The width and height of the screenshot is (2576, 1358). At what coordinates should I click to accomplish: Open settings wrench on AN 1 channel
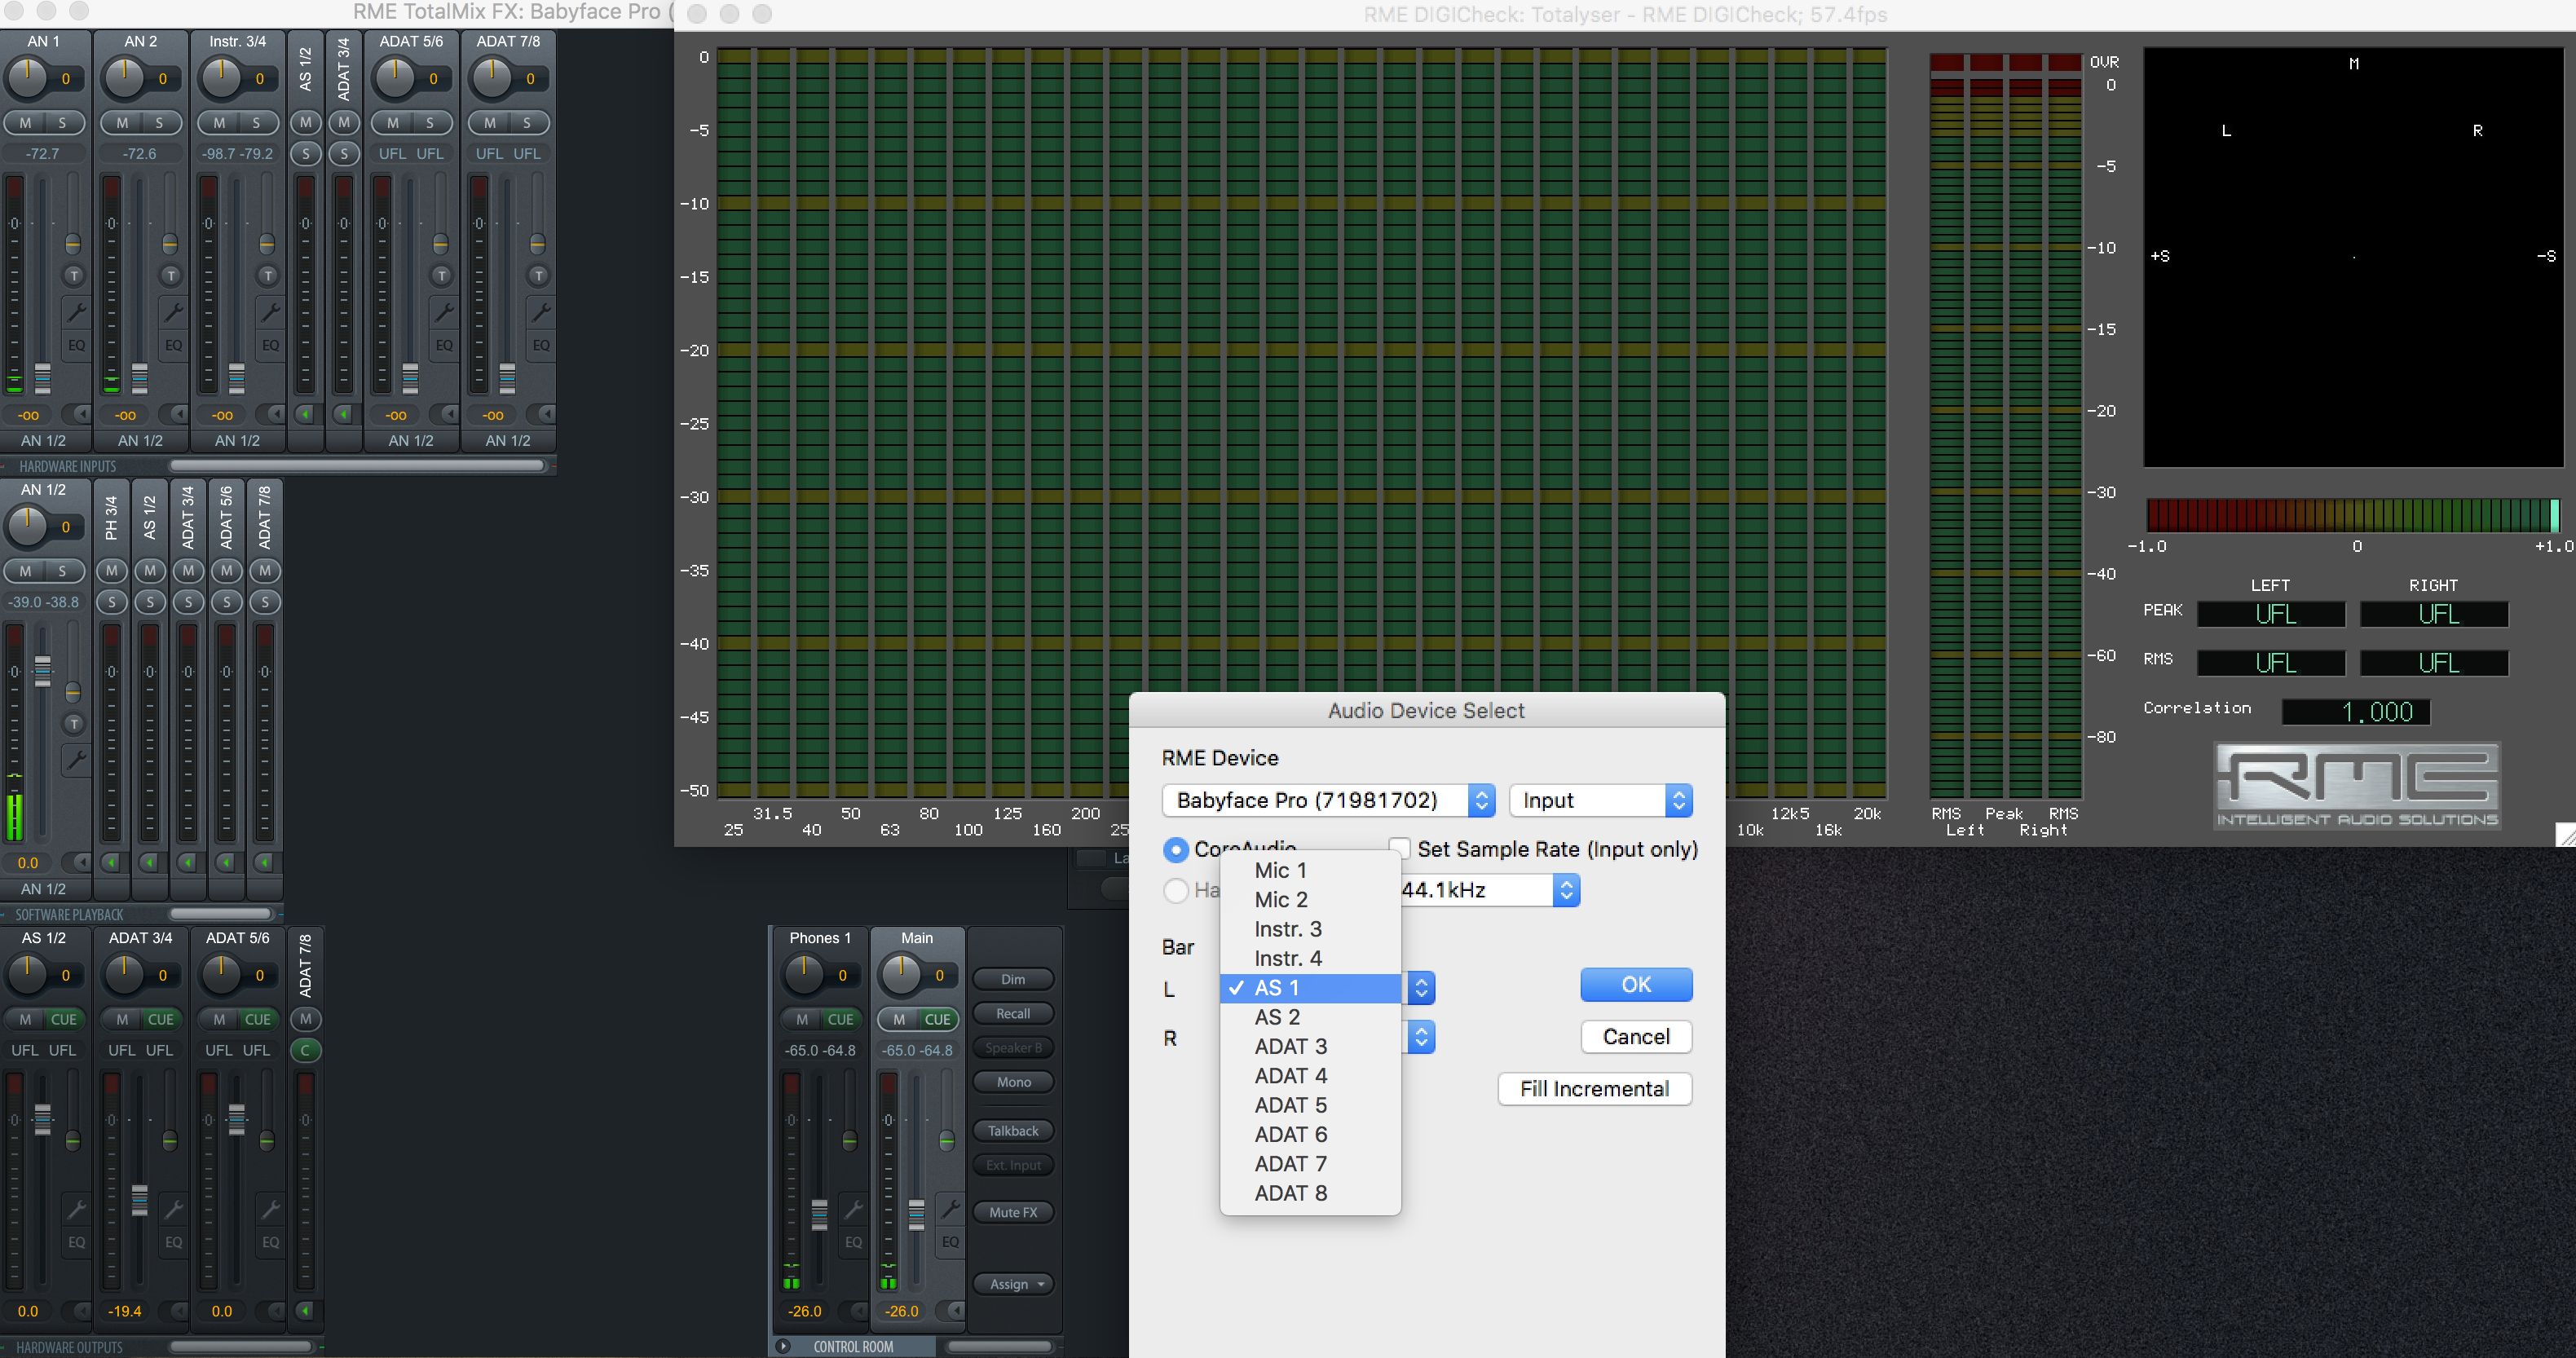[x=75, y=312]
